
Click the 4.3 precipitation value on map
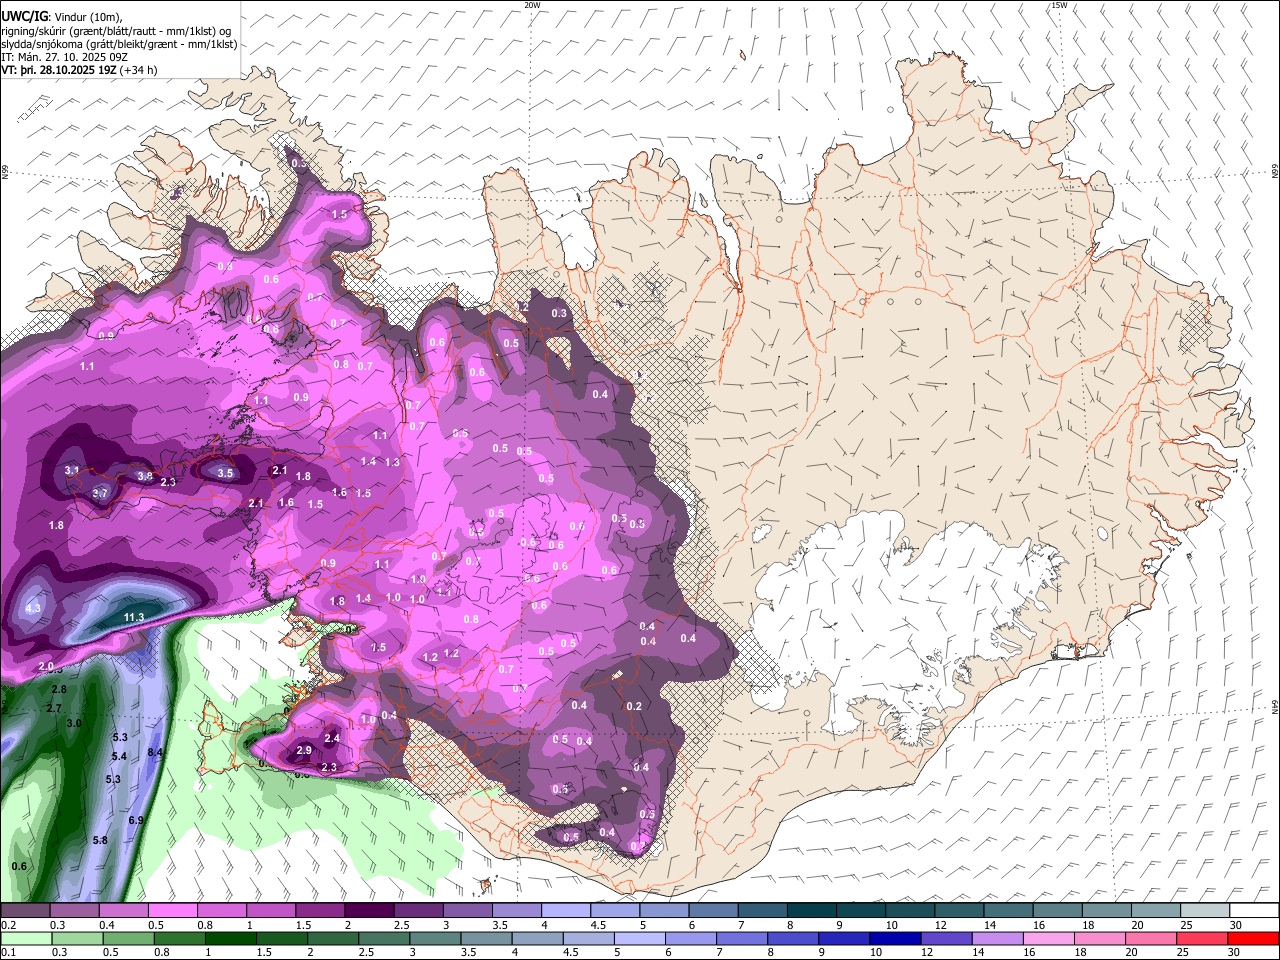coord(33,608)
